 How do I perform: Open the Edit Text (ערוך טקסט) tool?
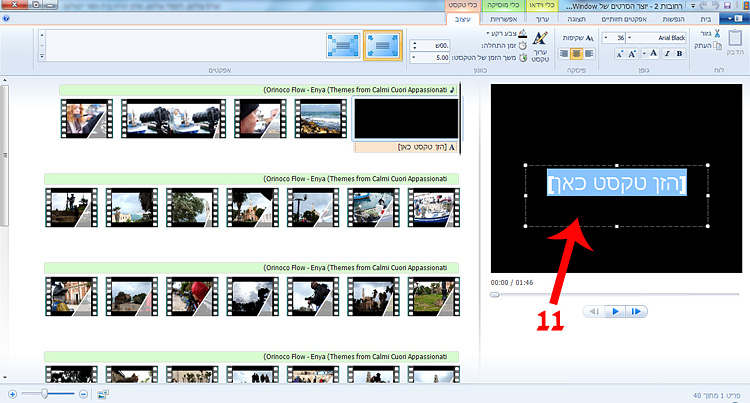pos(538,46)
